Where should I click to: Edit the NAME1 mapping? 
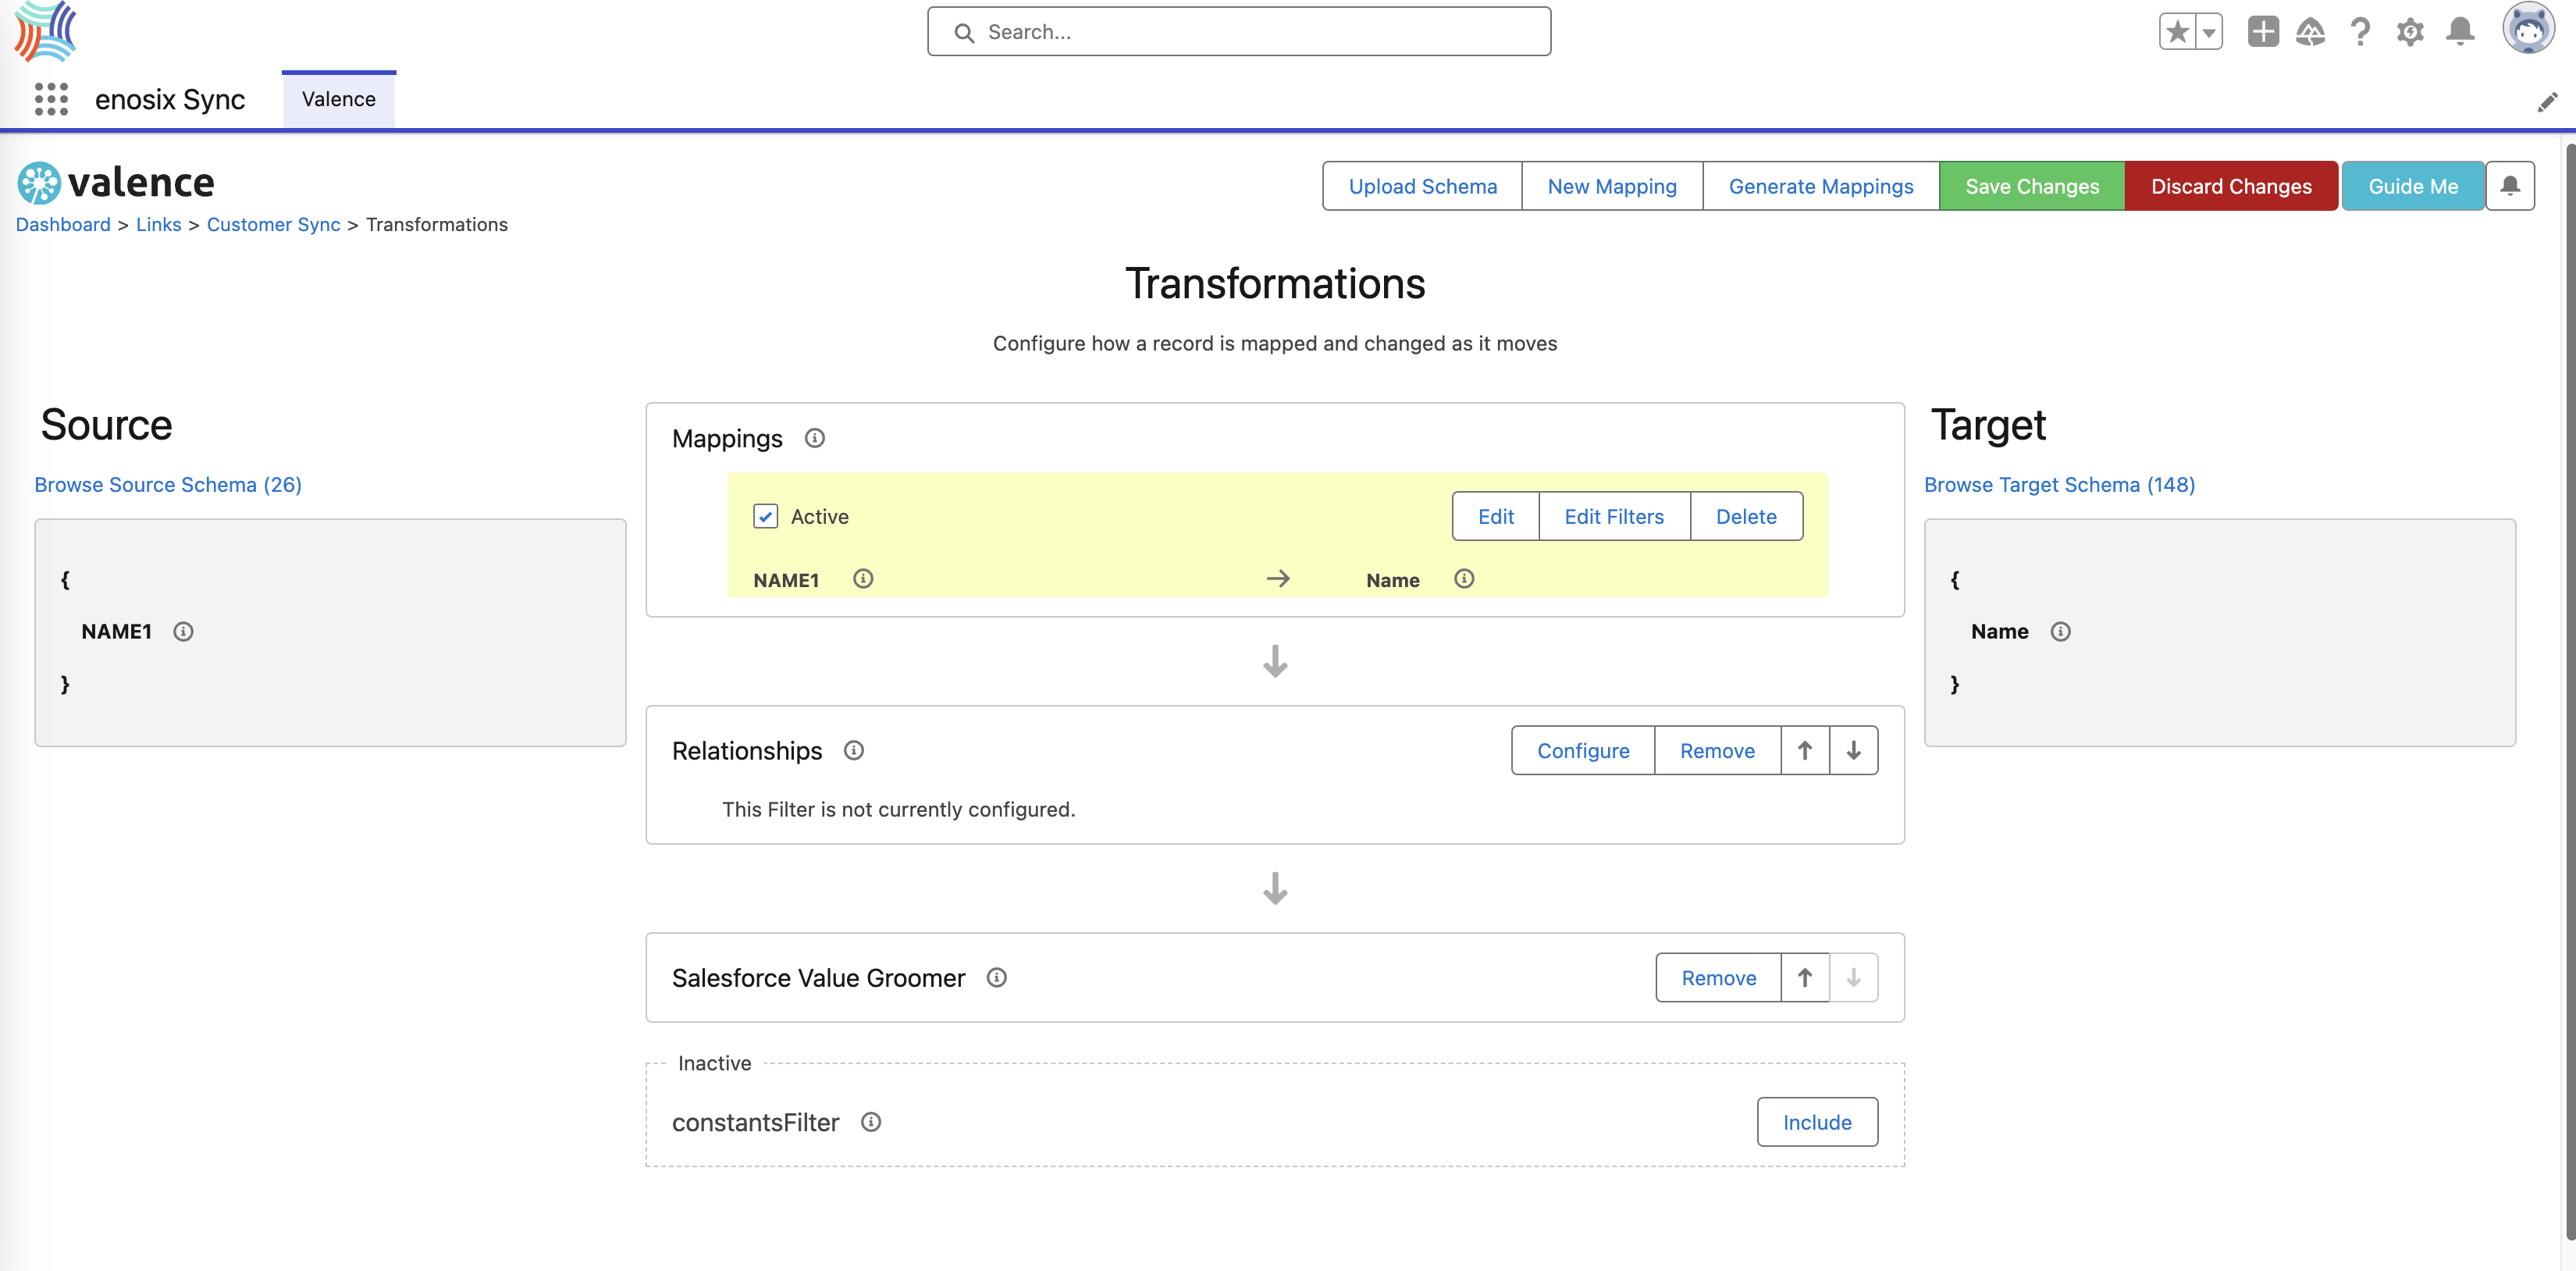click(1496, 516)
